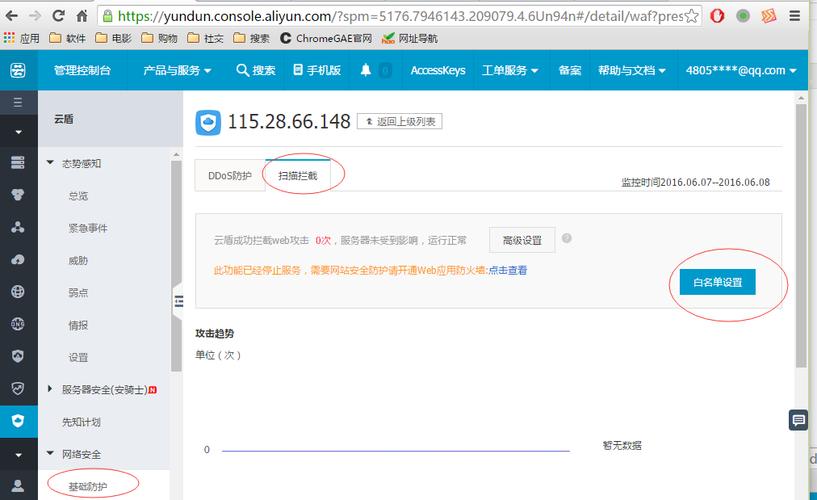The height and width of the screenshot is (500, 817).
Task: Expand the 产品与服务 dropdown
Action: [x=177, y=70]
